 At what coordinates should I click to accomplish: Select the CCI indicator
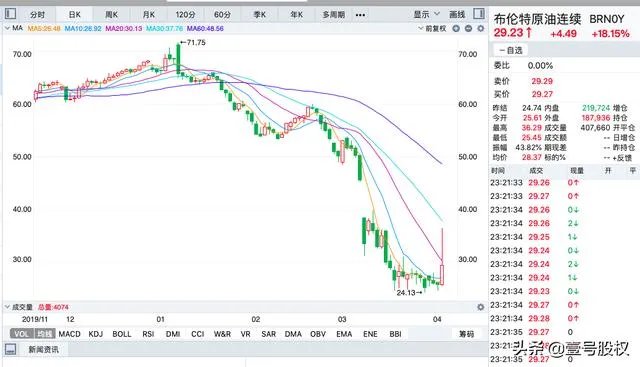click(x=198, y=334)
